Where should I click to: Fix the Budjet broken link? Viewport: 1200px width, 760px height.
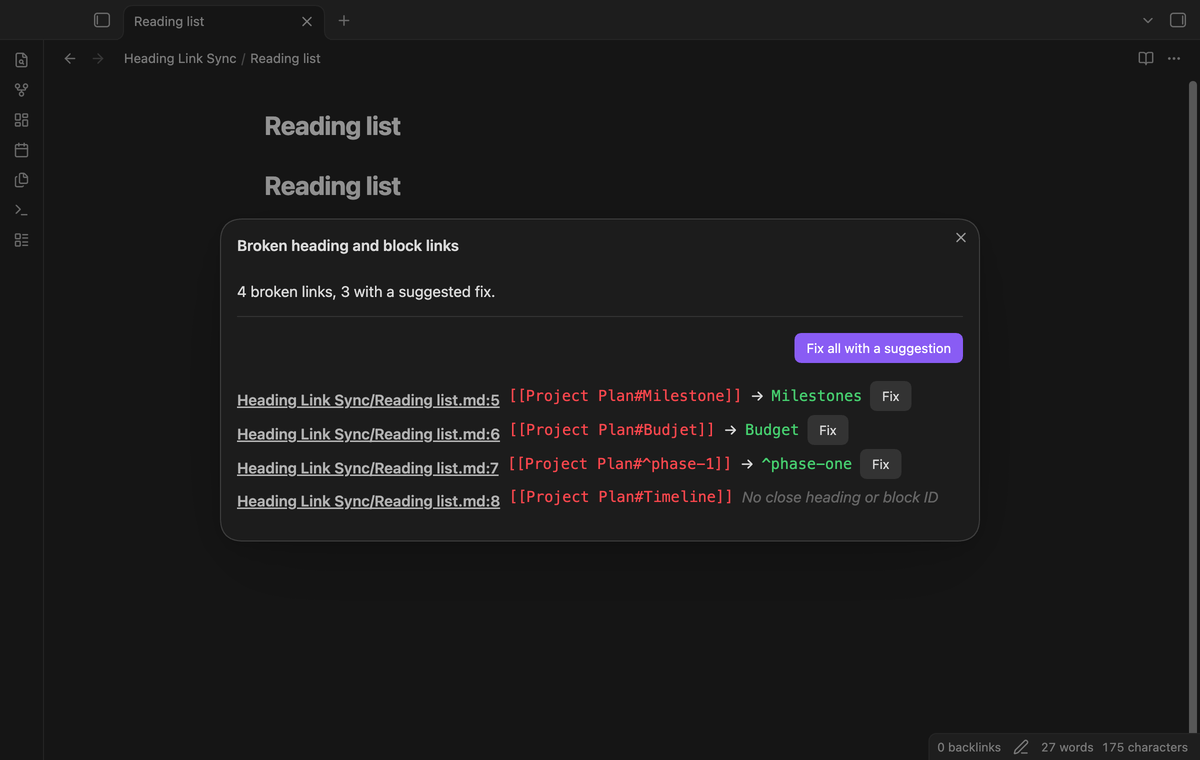(x=828, y=430)
